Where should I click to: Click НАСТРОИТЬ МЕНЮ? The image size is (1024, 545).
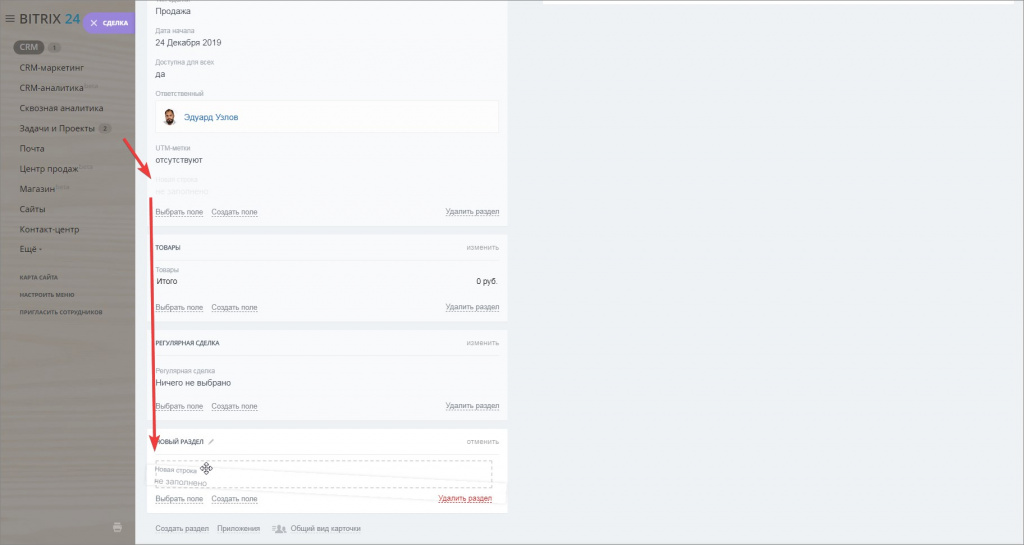[x=47, y=295]
